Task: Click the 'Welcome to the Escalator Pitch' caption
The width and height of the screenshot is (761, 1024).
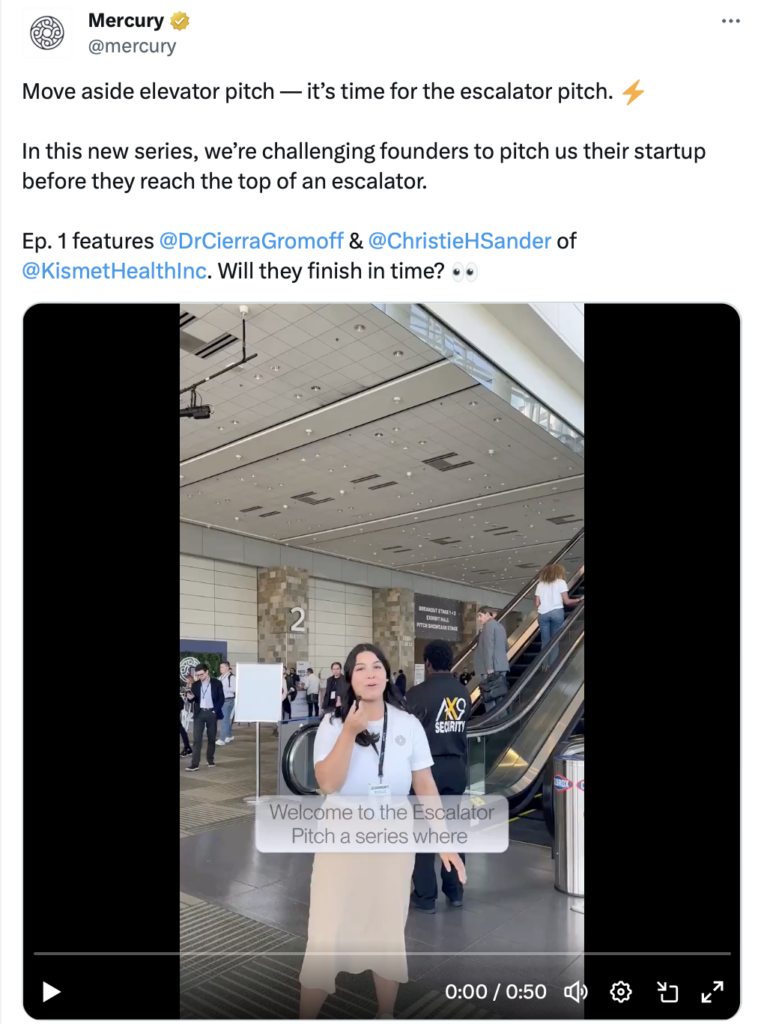Action: 381,824
